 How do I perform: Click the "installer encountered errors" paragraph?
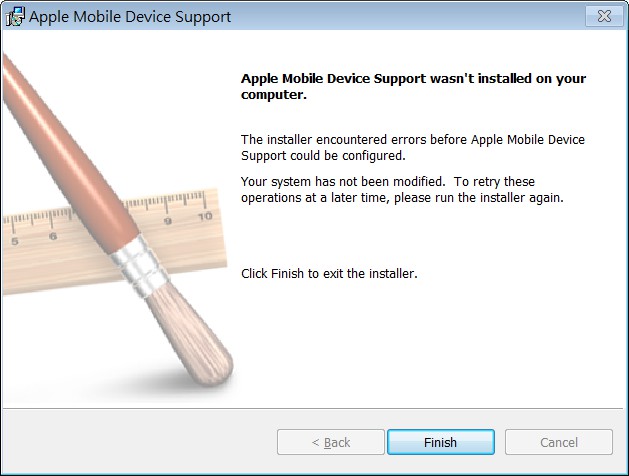(413, 139)
